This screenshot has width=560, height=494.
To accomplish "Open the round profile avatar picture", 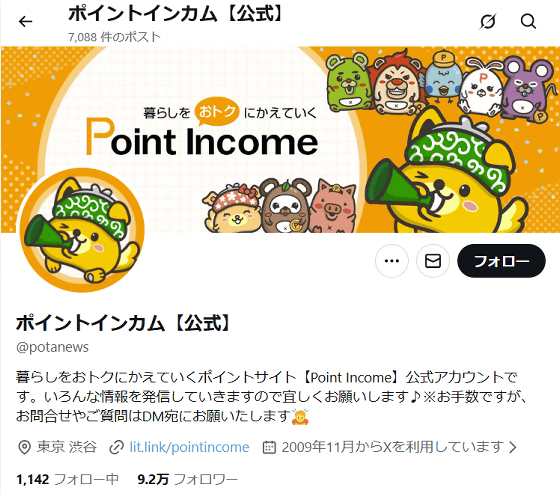I will pos(82,230).
